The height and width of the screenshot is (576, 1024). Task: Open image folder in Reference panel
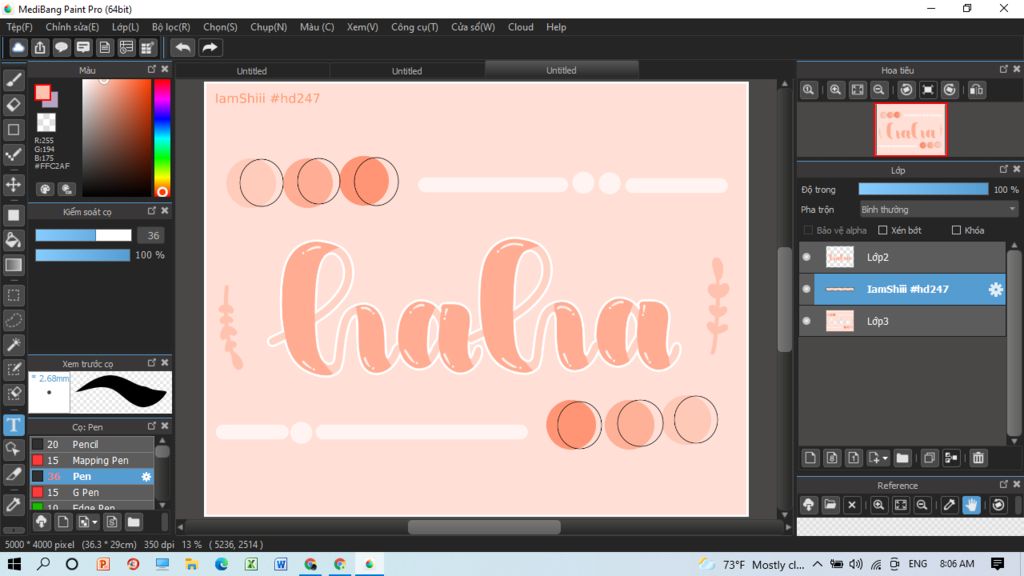830,505
